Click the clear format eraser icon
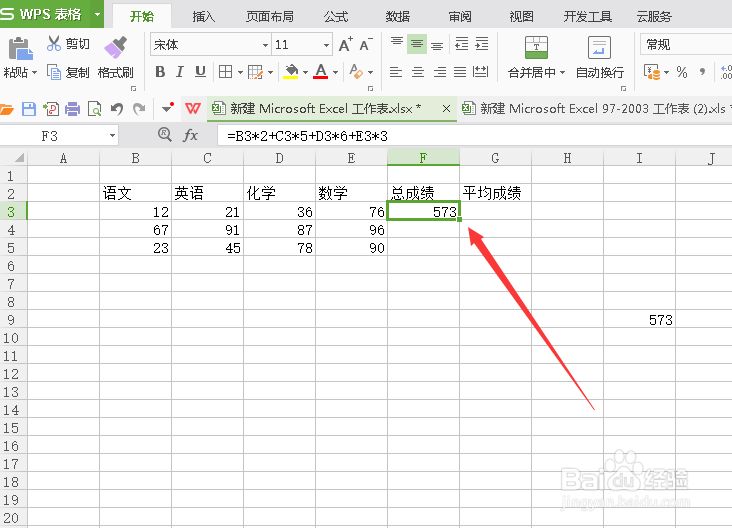732x528 pixels. (x=356, y=72)
